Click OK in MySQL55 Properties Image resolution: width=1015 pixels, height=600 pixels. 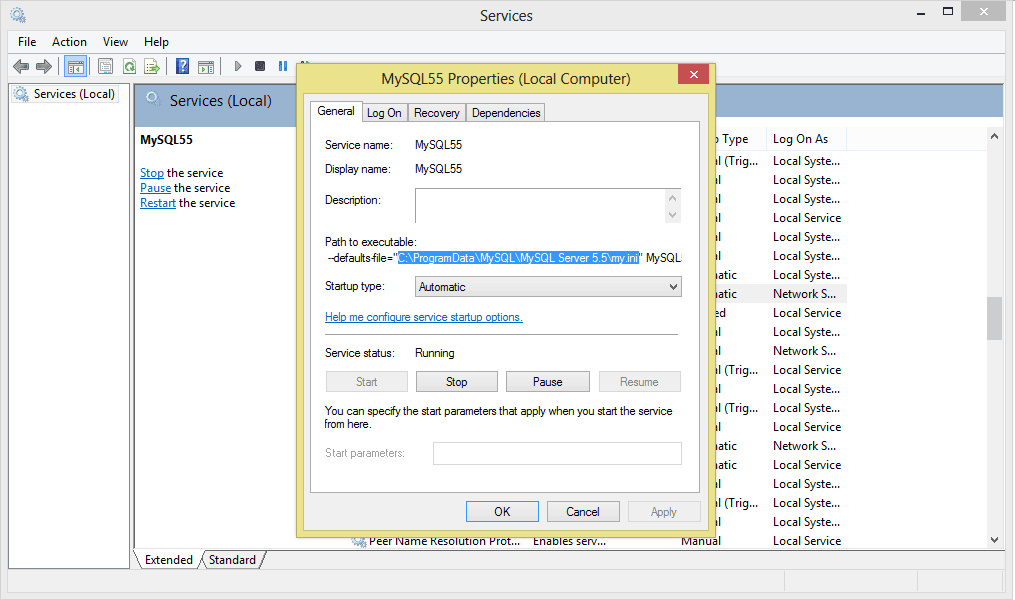[502, 511]
